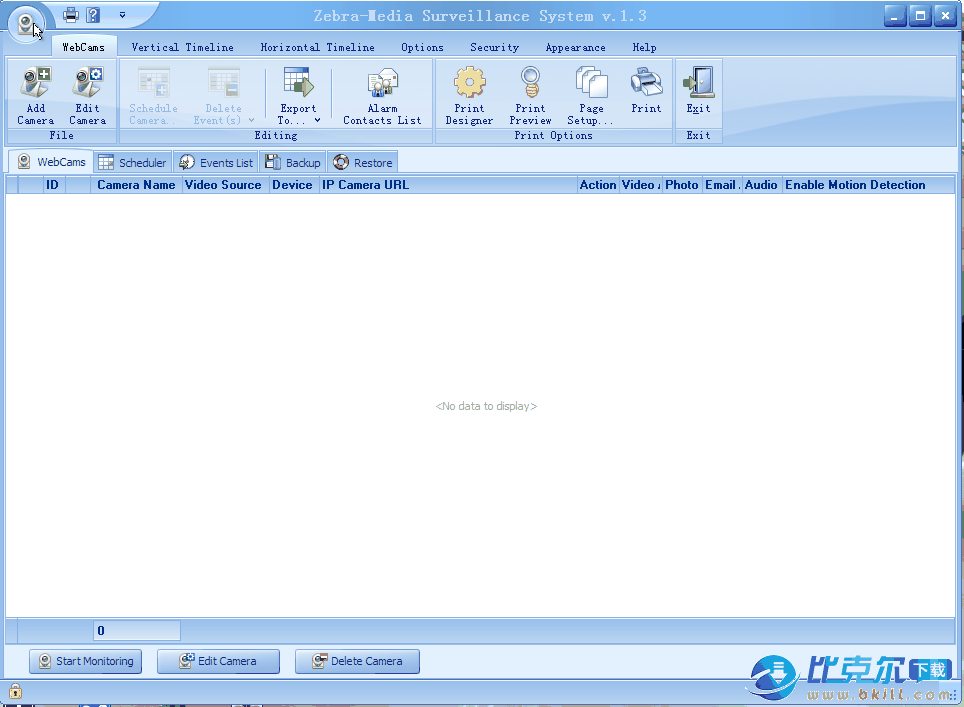Click the Add Camera ribbon icon

coord(36,95)
